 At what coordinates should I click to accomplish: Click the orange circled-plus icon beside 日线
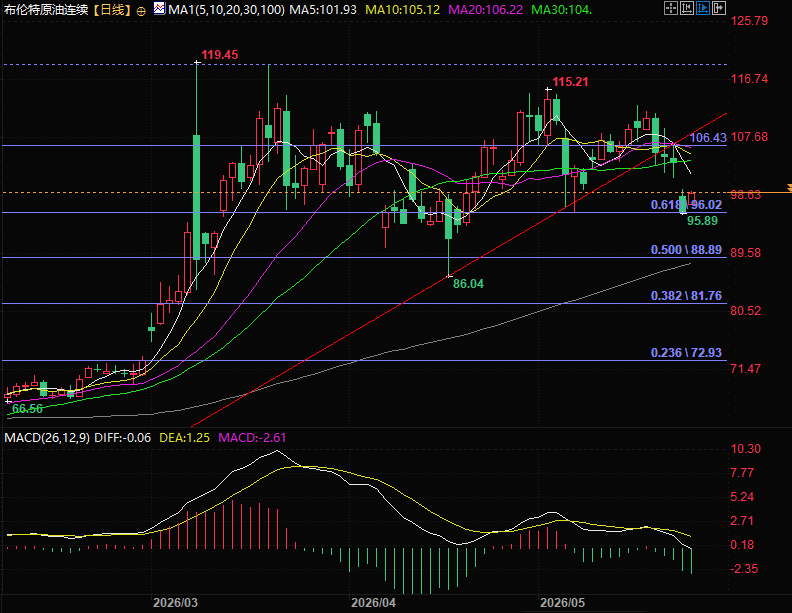coord(141,11)
